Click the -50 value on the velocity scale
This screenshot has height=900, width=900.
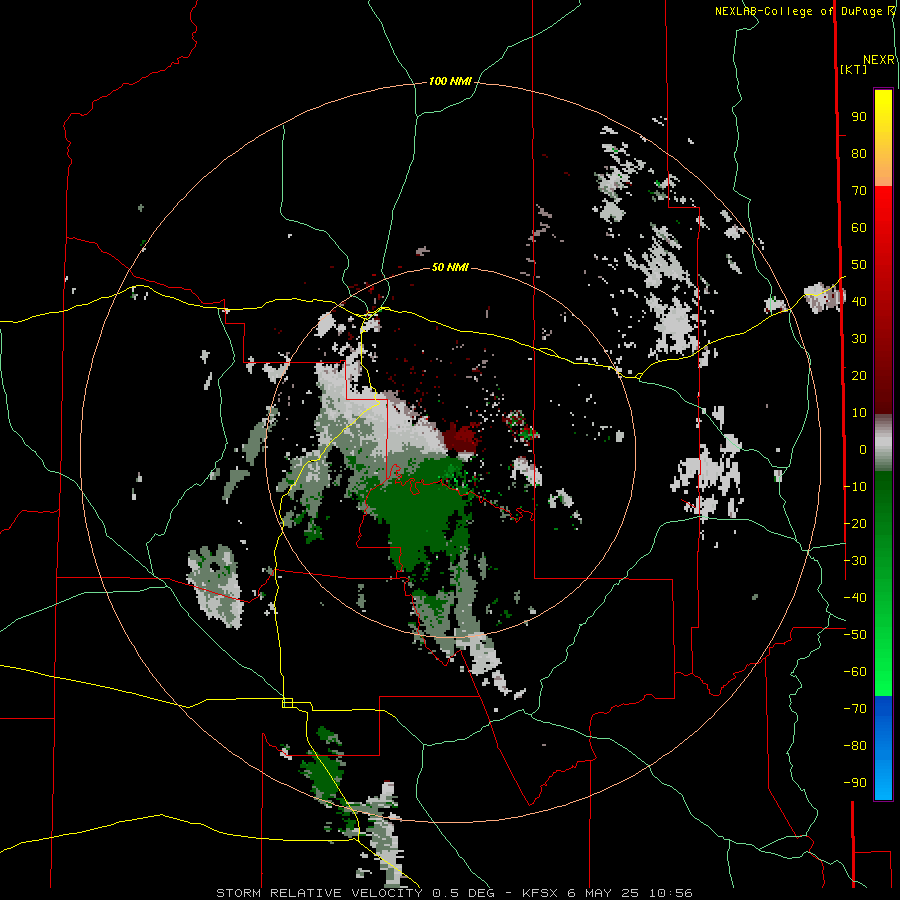pos(855,635)
